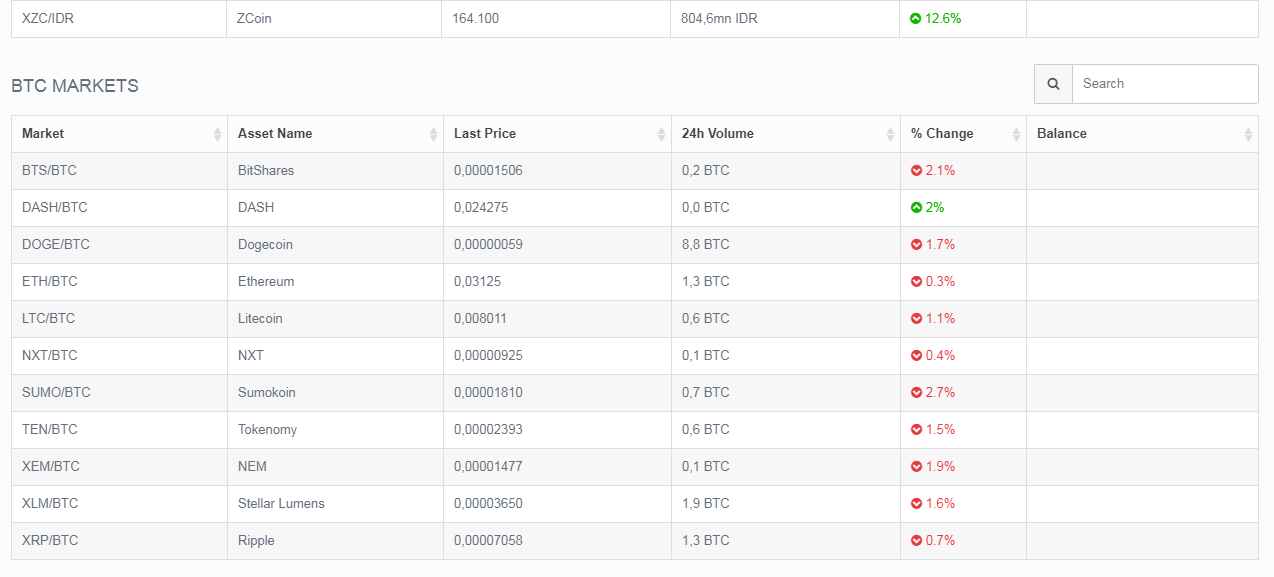The height and width of the screenshot is (577, 1274).
Task: Open the BTS/BTC market row
Action: pos(635,171)
